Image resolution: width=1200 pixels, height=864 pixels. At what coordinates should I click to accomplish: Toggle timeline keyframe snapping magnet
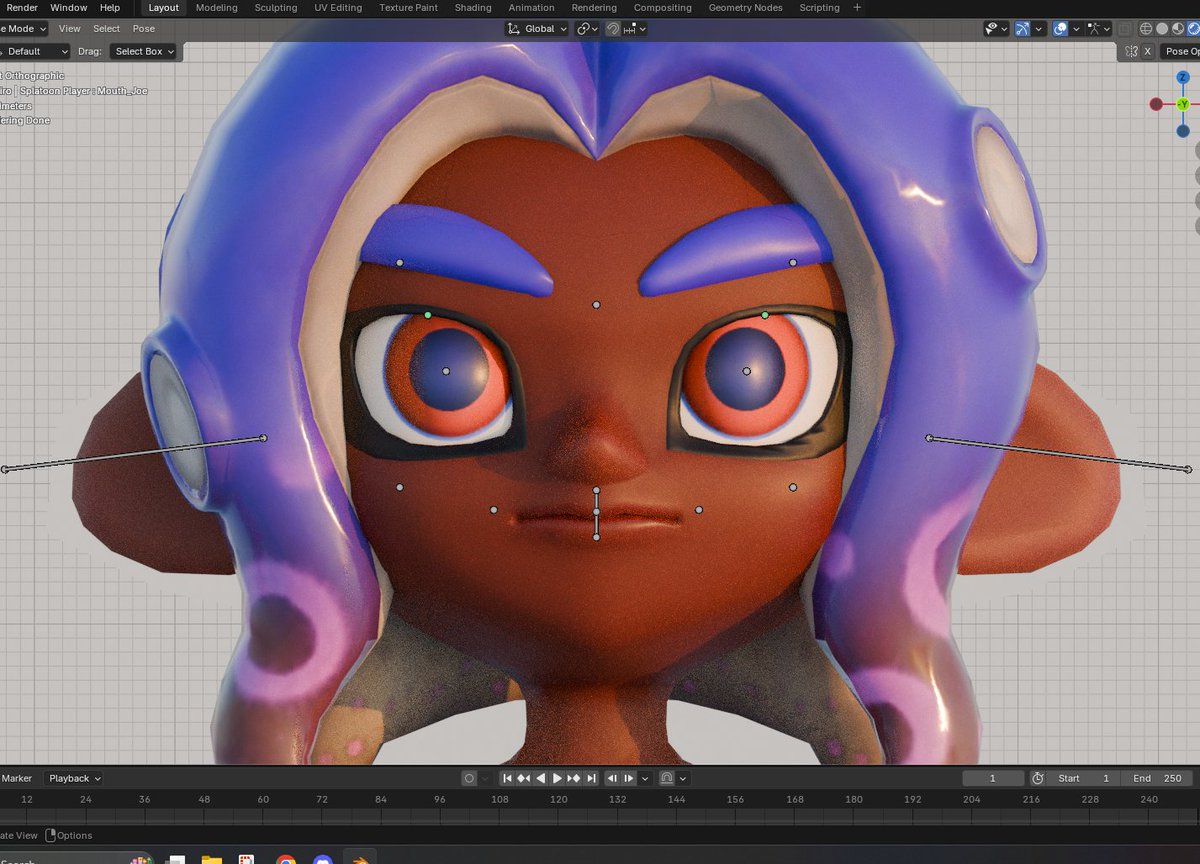pyautogui.click(x=668, y=778)
